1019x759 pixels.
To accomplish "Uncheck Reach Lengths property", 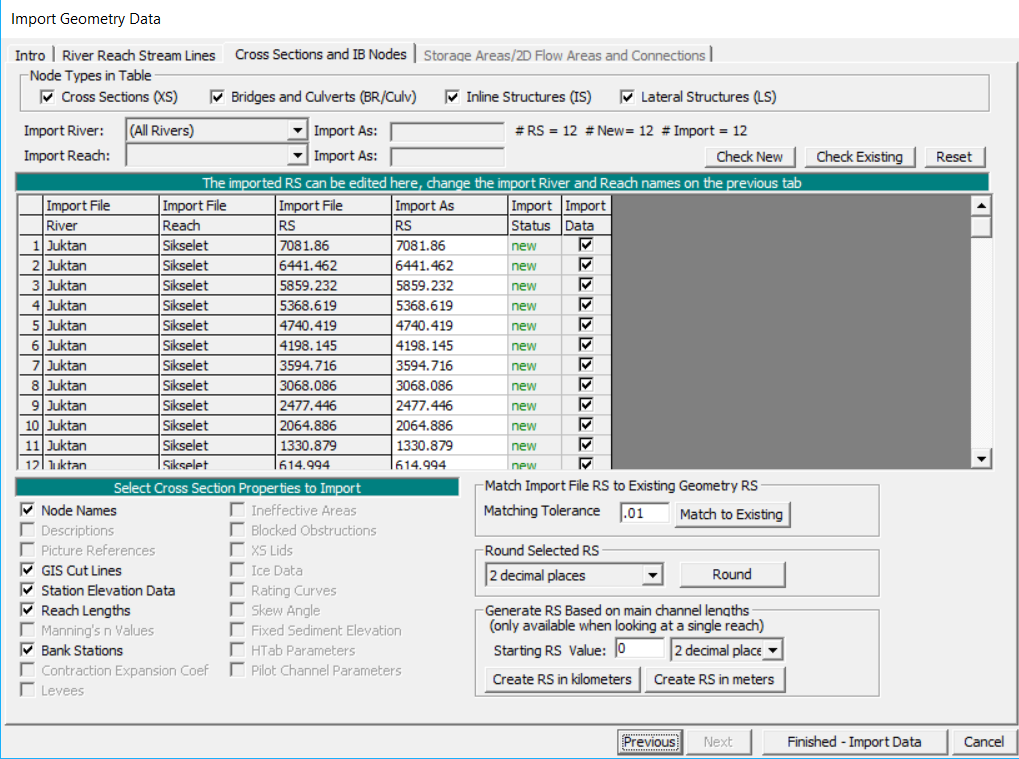I will (27, 610).
